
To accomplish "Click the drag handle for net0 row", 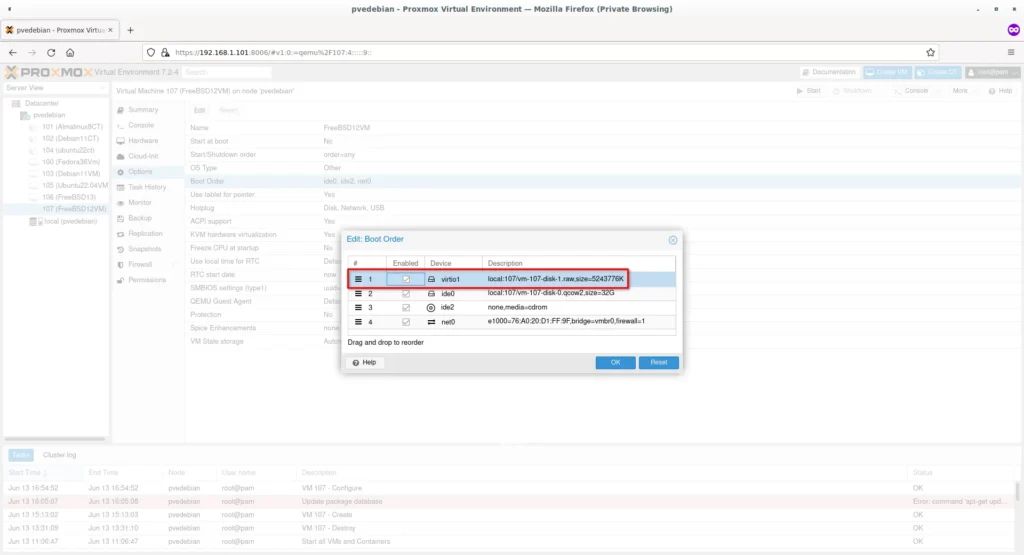I will (x=357, y=322).
